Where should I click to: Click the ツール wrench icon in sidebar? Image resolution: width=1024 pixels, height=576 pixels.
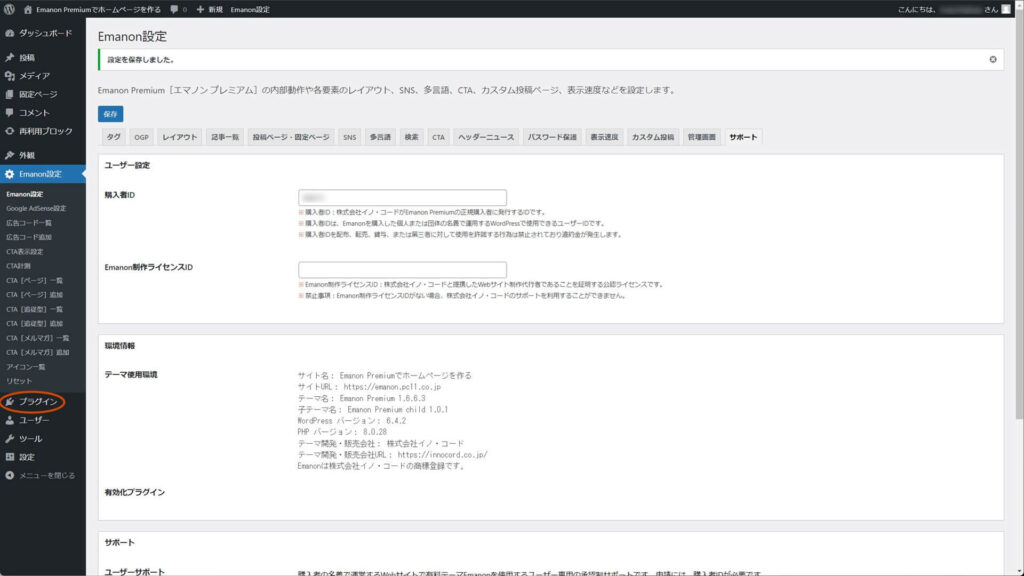[x=9, y=439]
